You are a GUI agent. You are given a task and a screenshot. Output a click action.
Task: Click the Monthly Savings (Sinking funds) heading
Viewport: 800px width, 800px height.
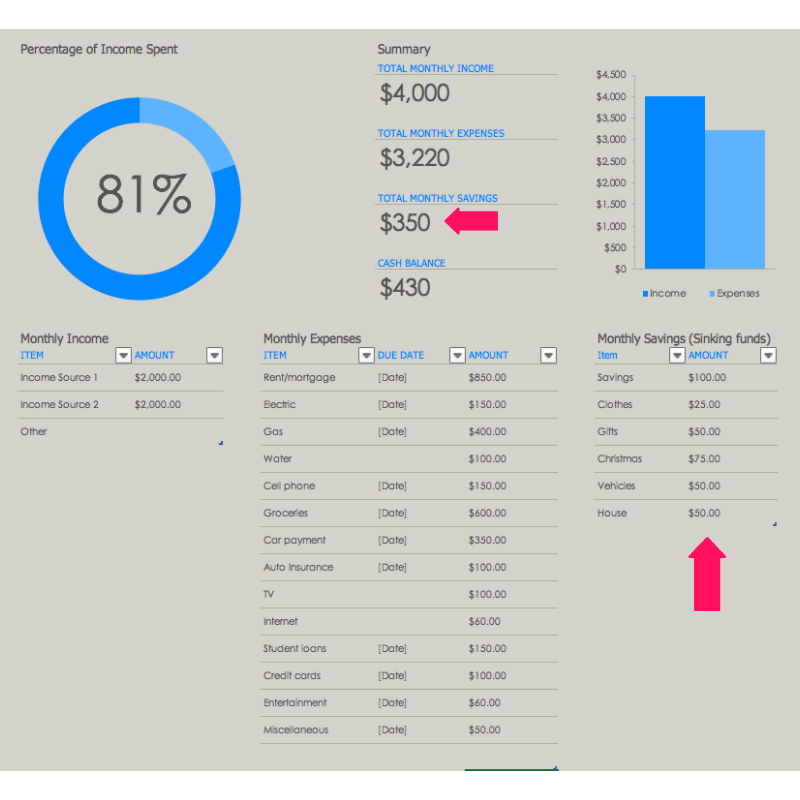(684, 339)
